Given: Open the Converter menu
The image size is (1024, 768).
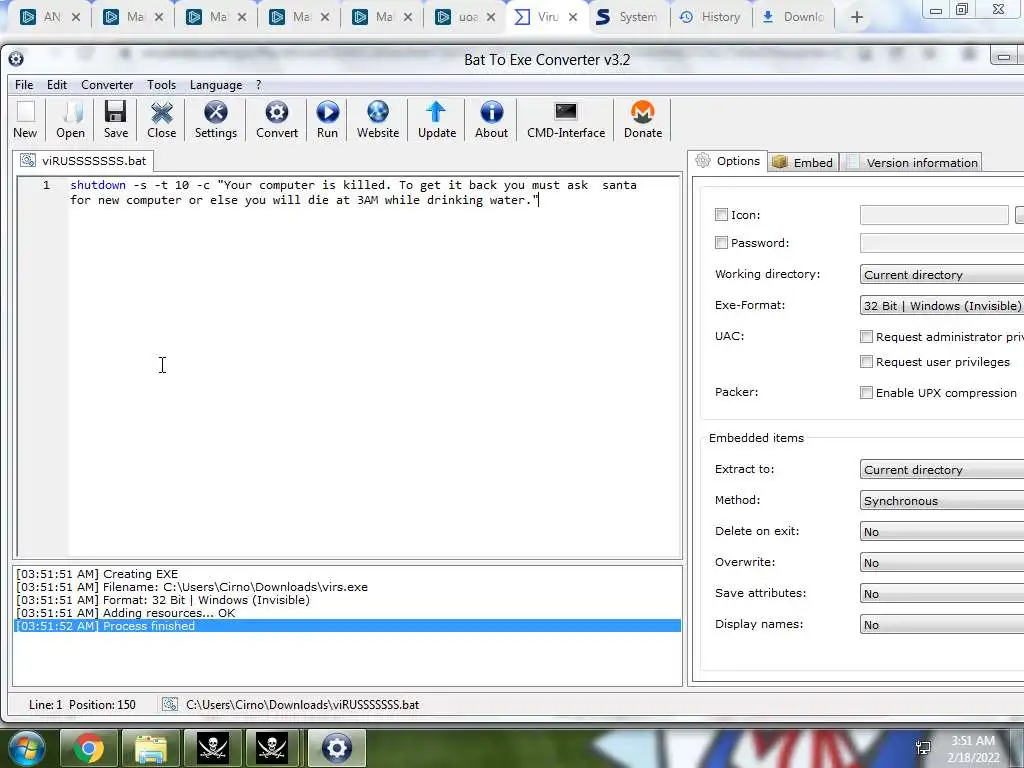Looking at the screenshot, I should coord(107,85).
